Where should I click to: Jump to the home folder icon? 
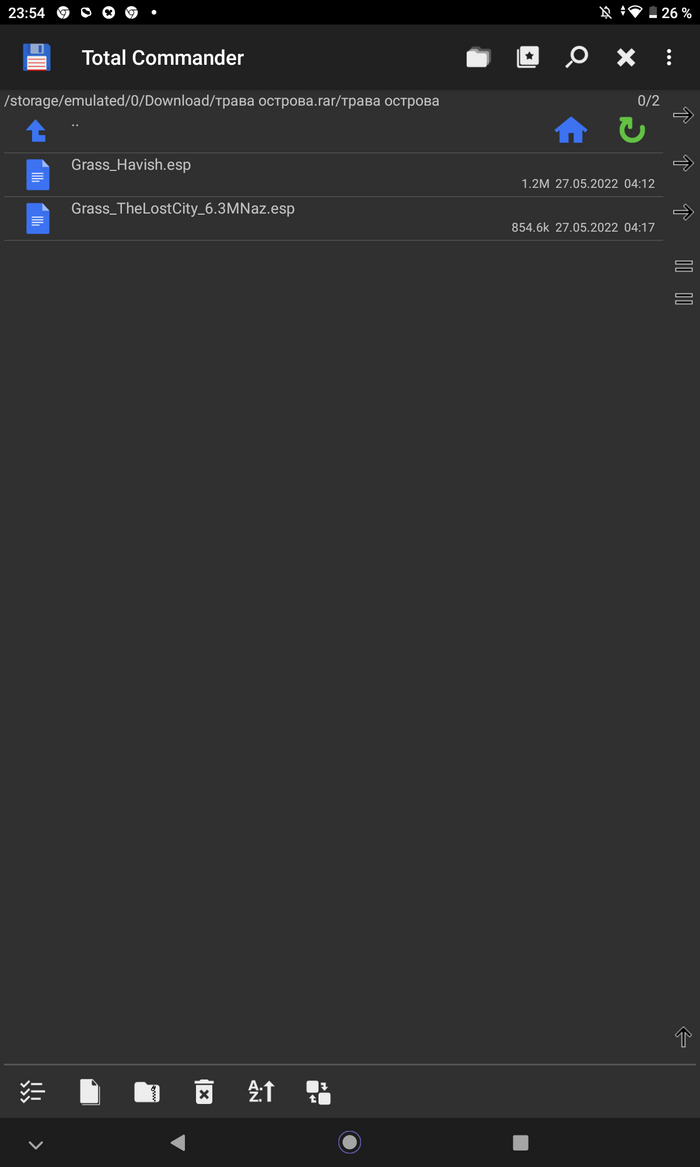571,131
